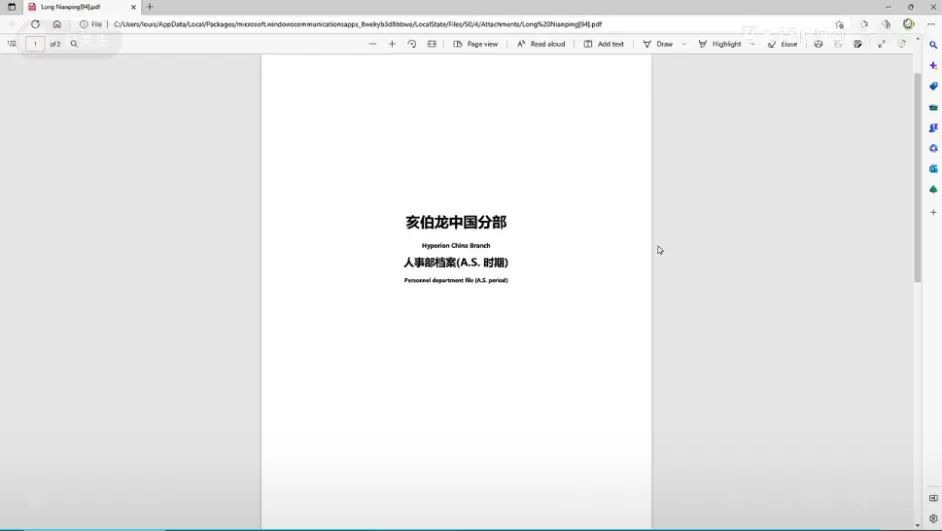Image resolution: width=942 pixels, height=531 pixels.
Task: Open the Page view options
Action: (x=476, y=44)
